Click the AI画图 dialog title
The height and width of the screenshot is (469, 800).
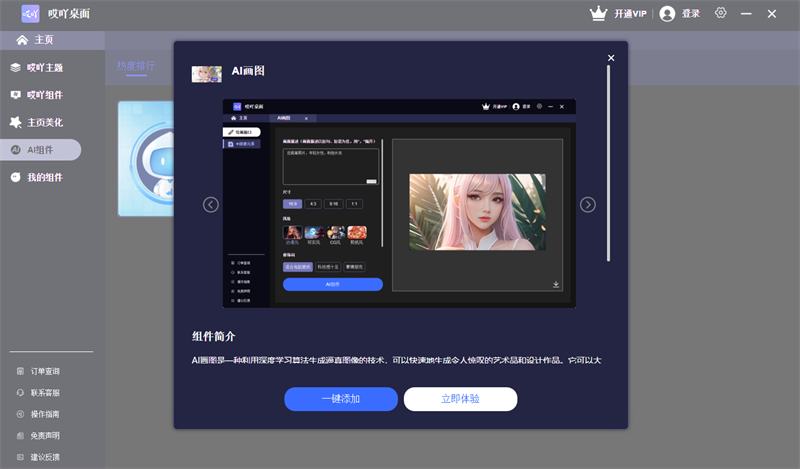[248, 71]
